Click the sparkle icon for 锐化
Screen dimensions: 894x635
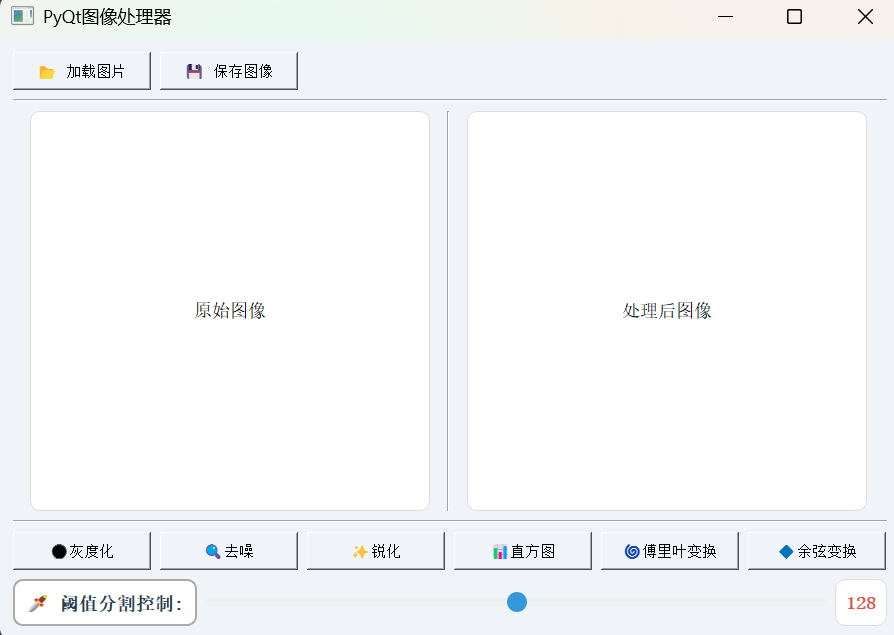point(360,551)
